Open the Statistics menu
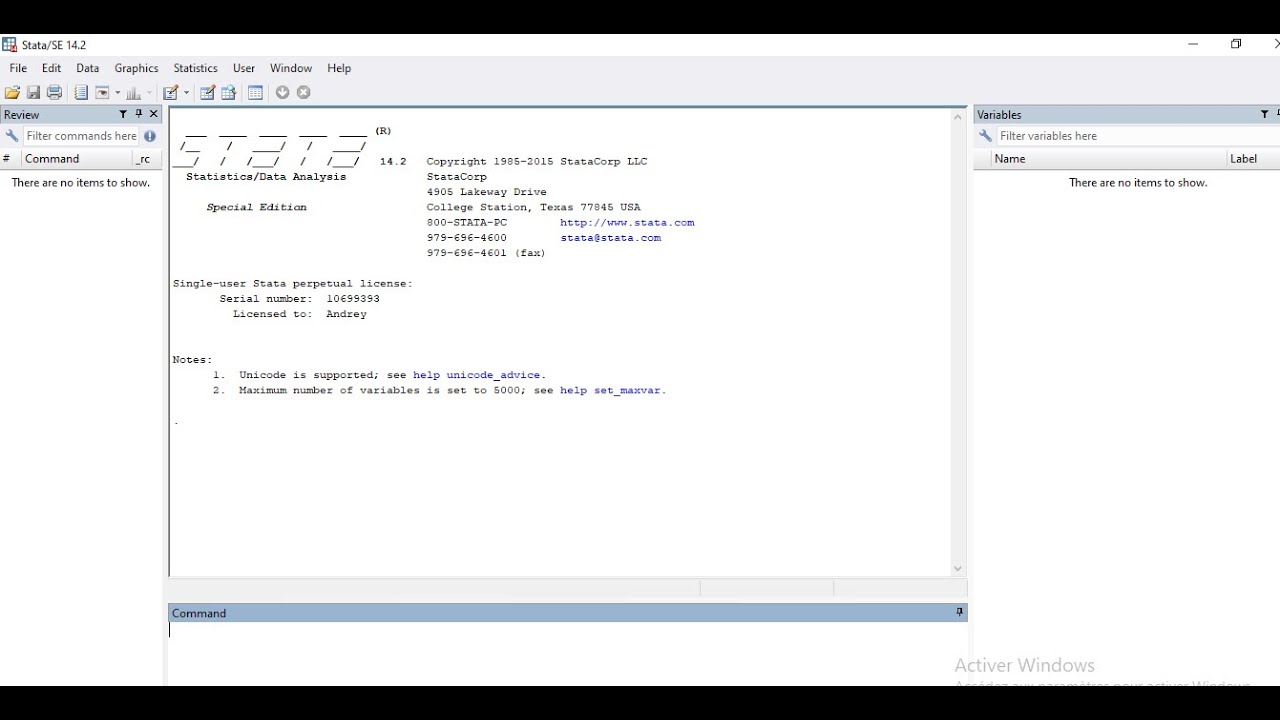This screenshot has width=1280, height=720. click(x=195, y=68)
